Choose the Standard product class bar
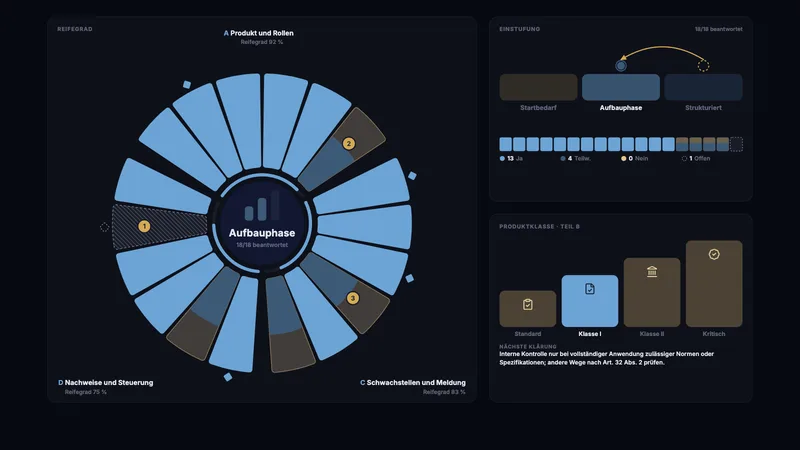Image resolution: width=800 pixels, height=450 pixels. pos(528,309)
